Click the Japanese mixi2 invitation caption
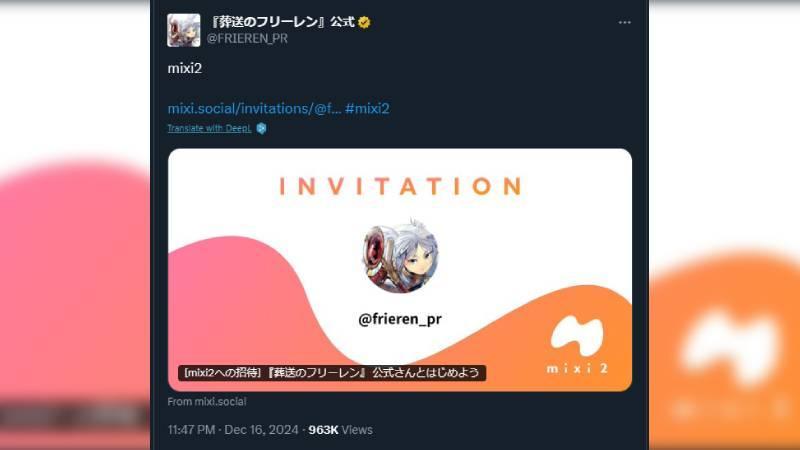This screenshot has width=800, height=450. tap(332, 372)
